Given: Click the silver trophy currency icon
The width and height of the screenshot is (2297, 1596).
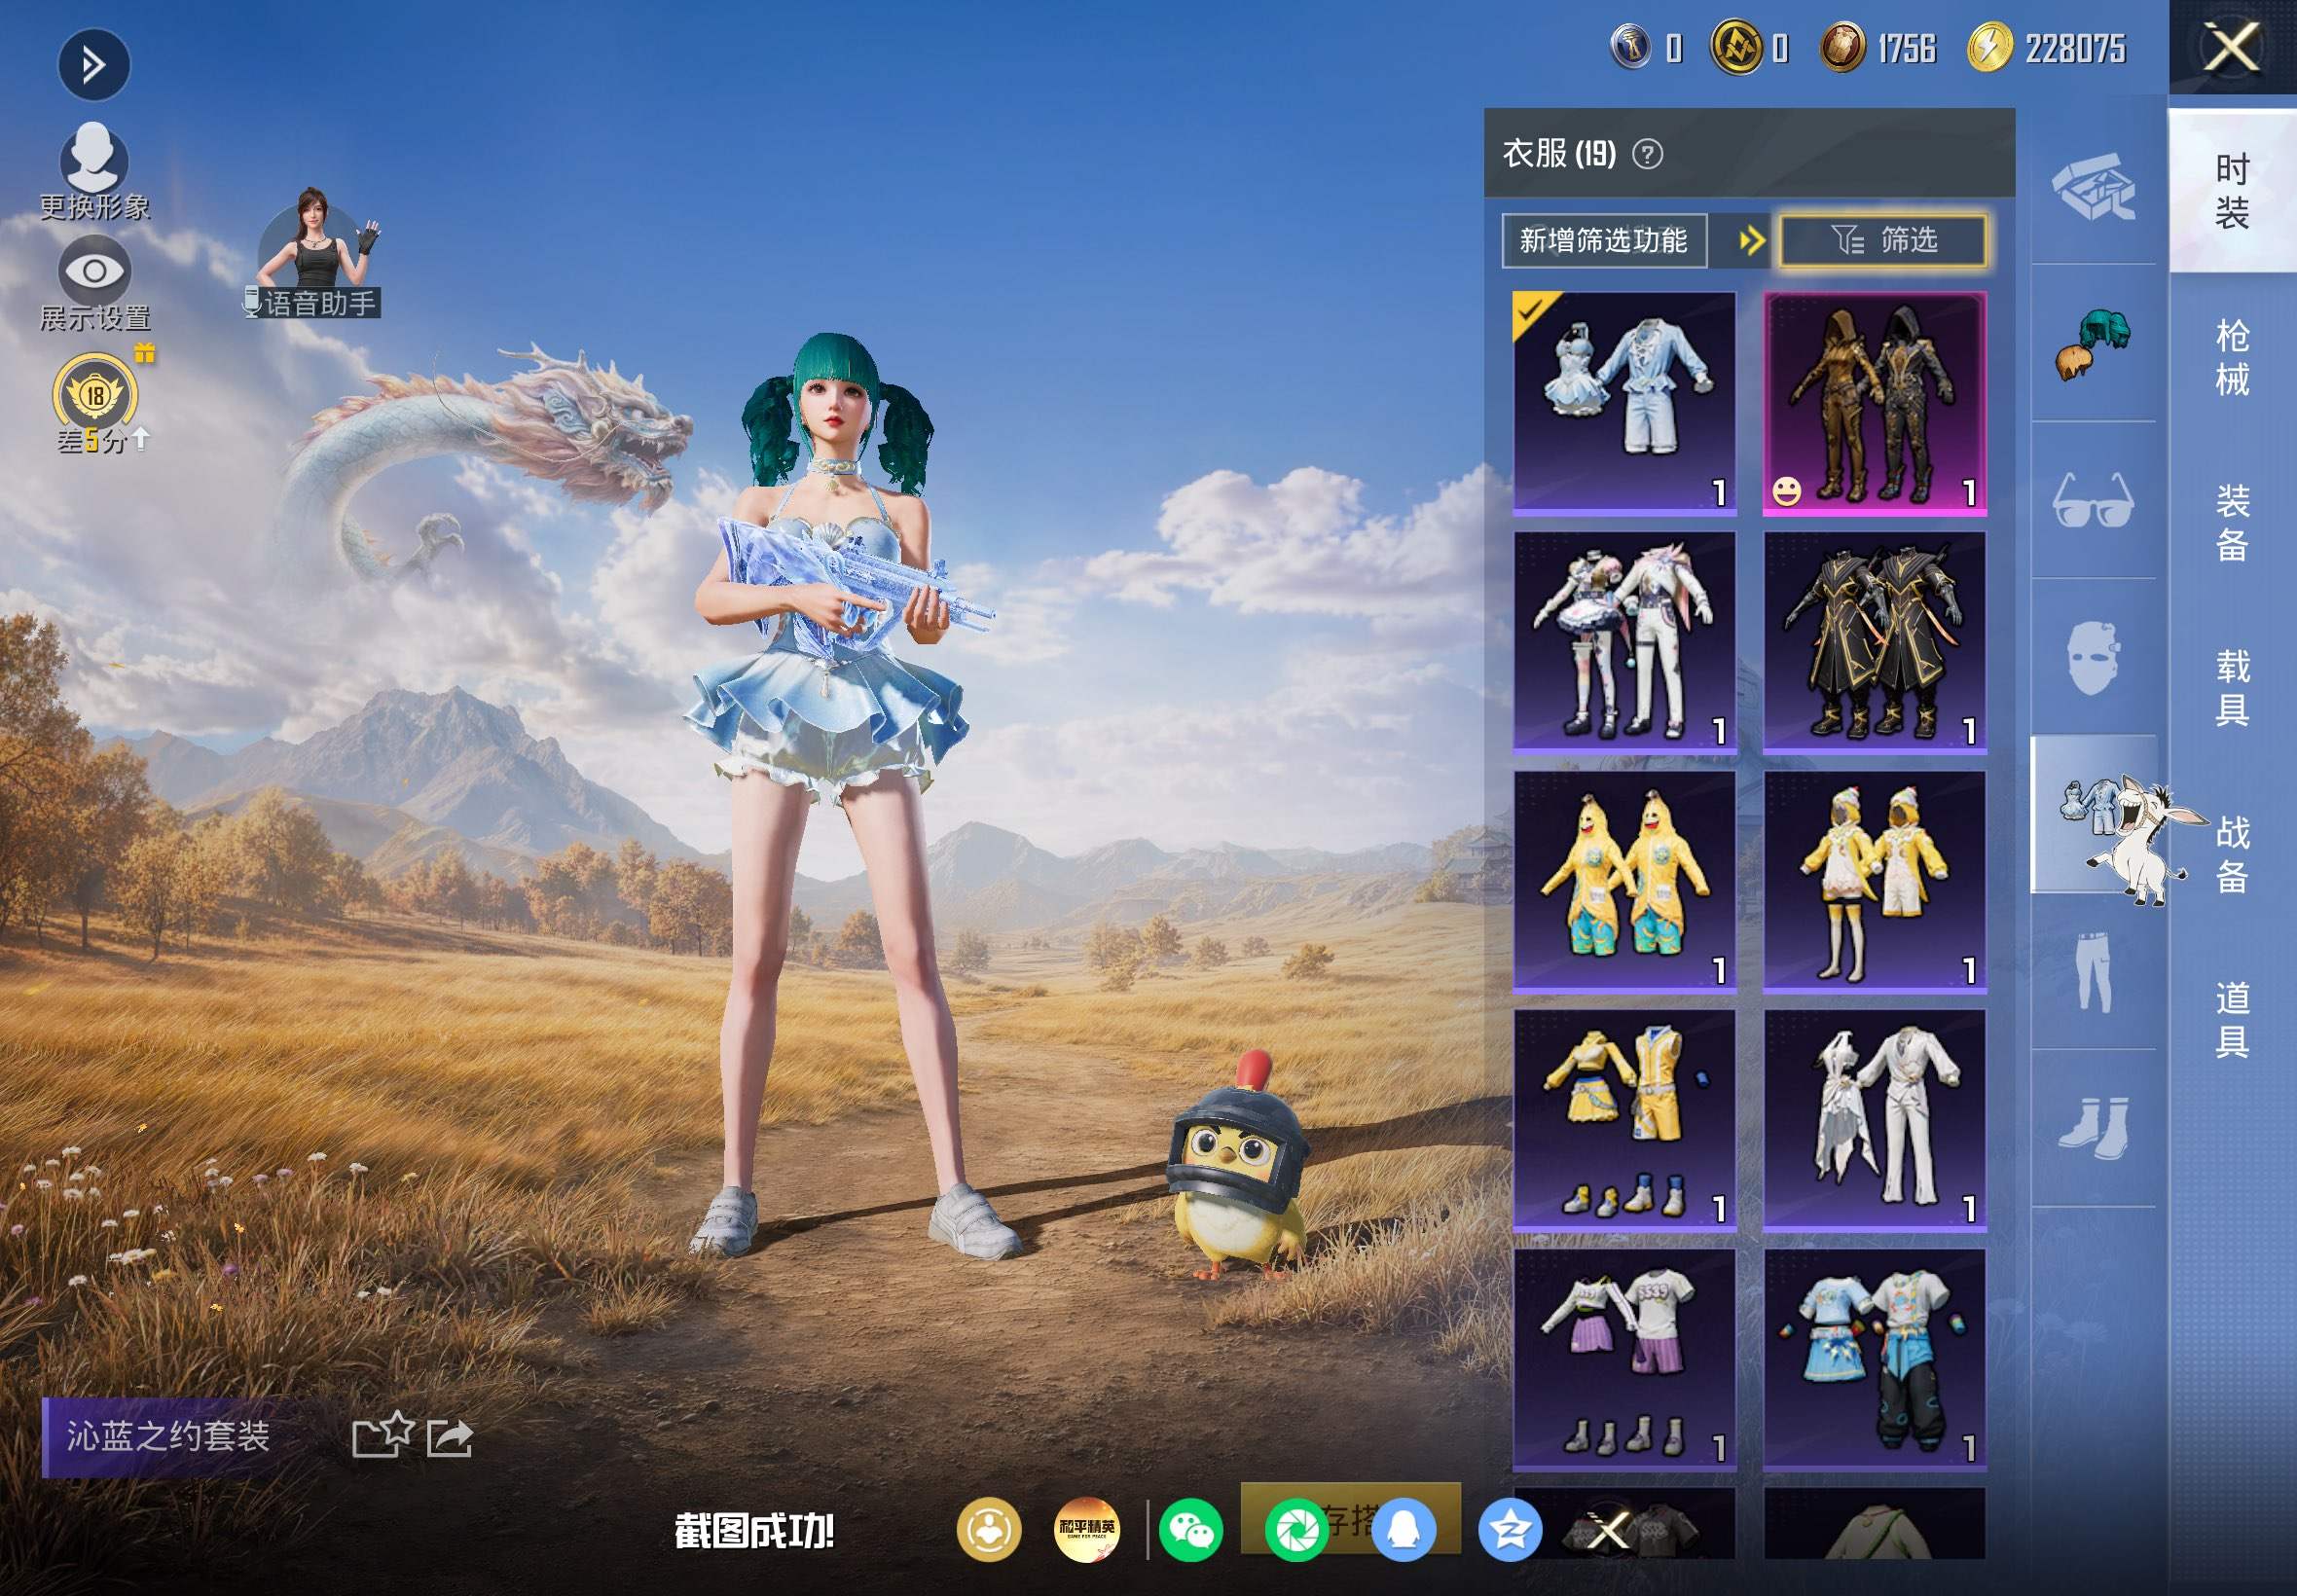Looking at the screenshot, I should [x=1631, y=47].
